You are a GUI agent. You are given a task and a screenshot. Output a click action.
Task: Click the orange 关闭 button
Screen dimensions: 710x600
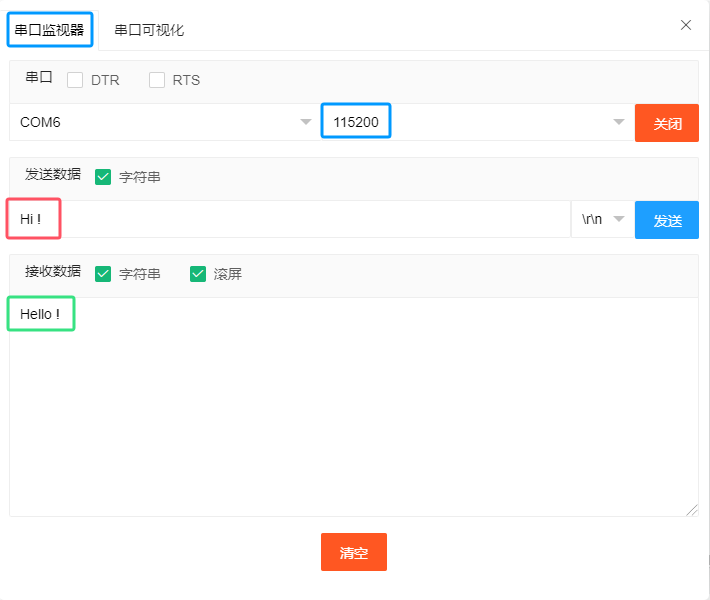667,123
